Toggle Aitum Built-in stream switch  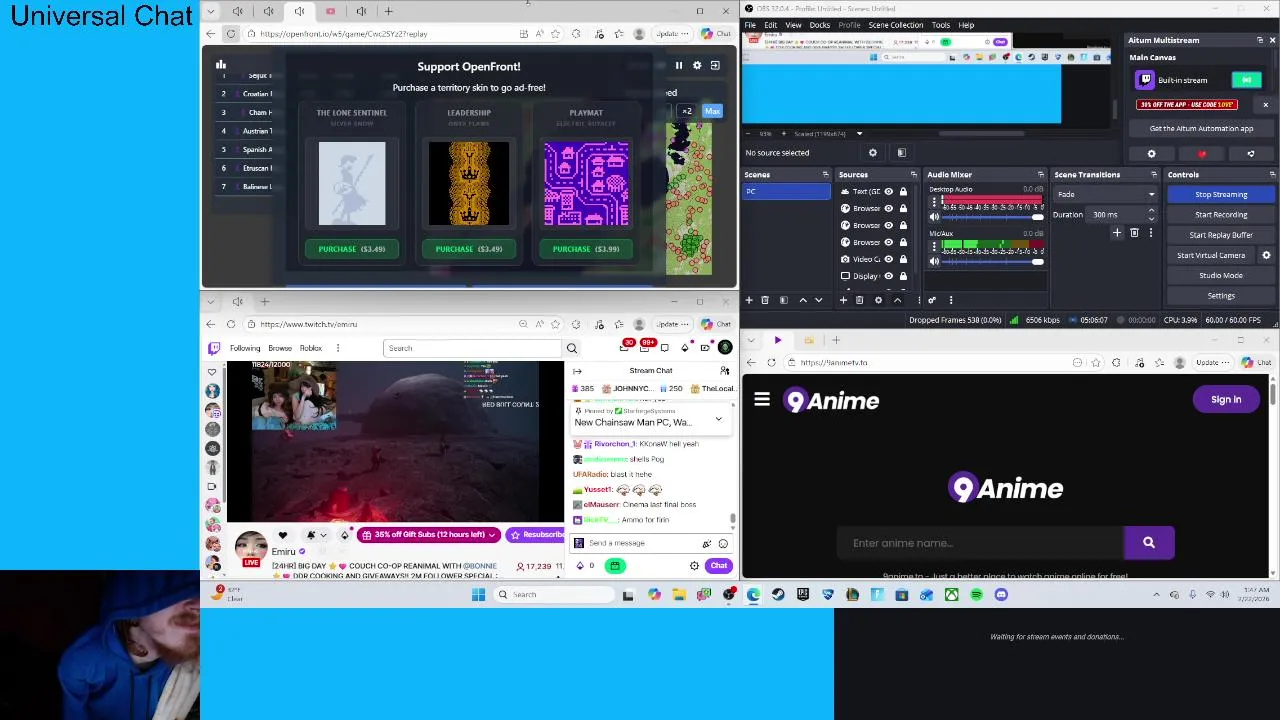coord(1246,80)
